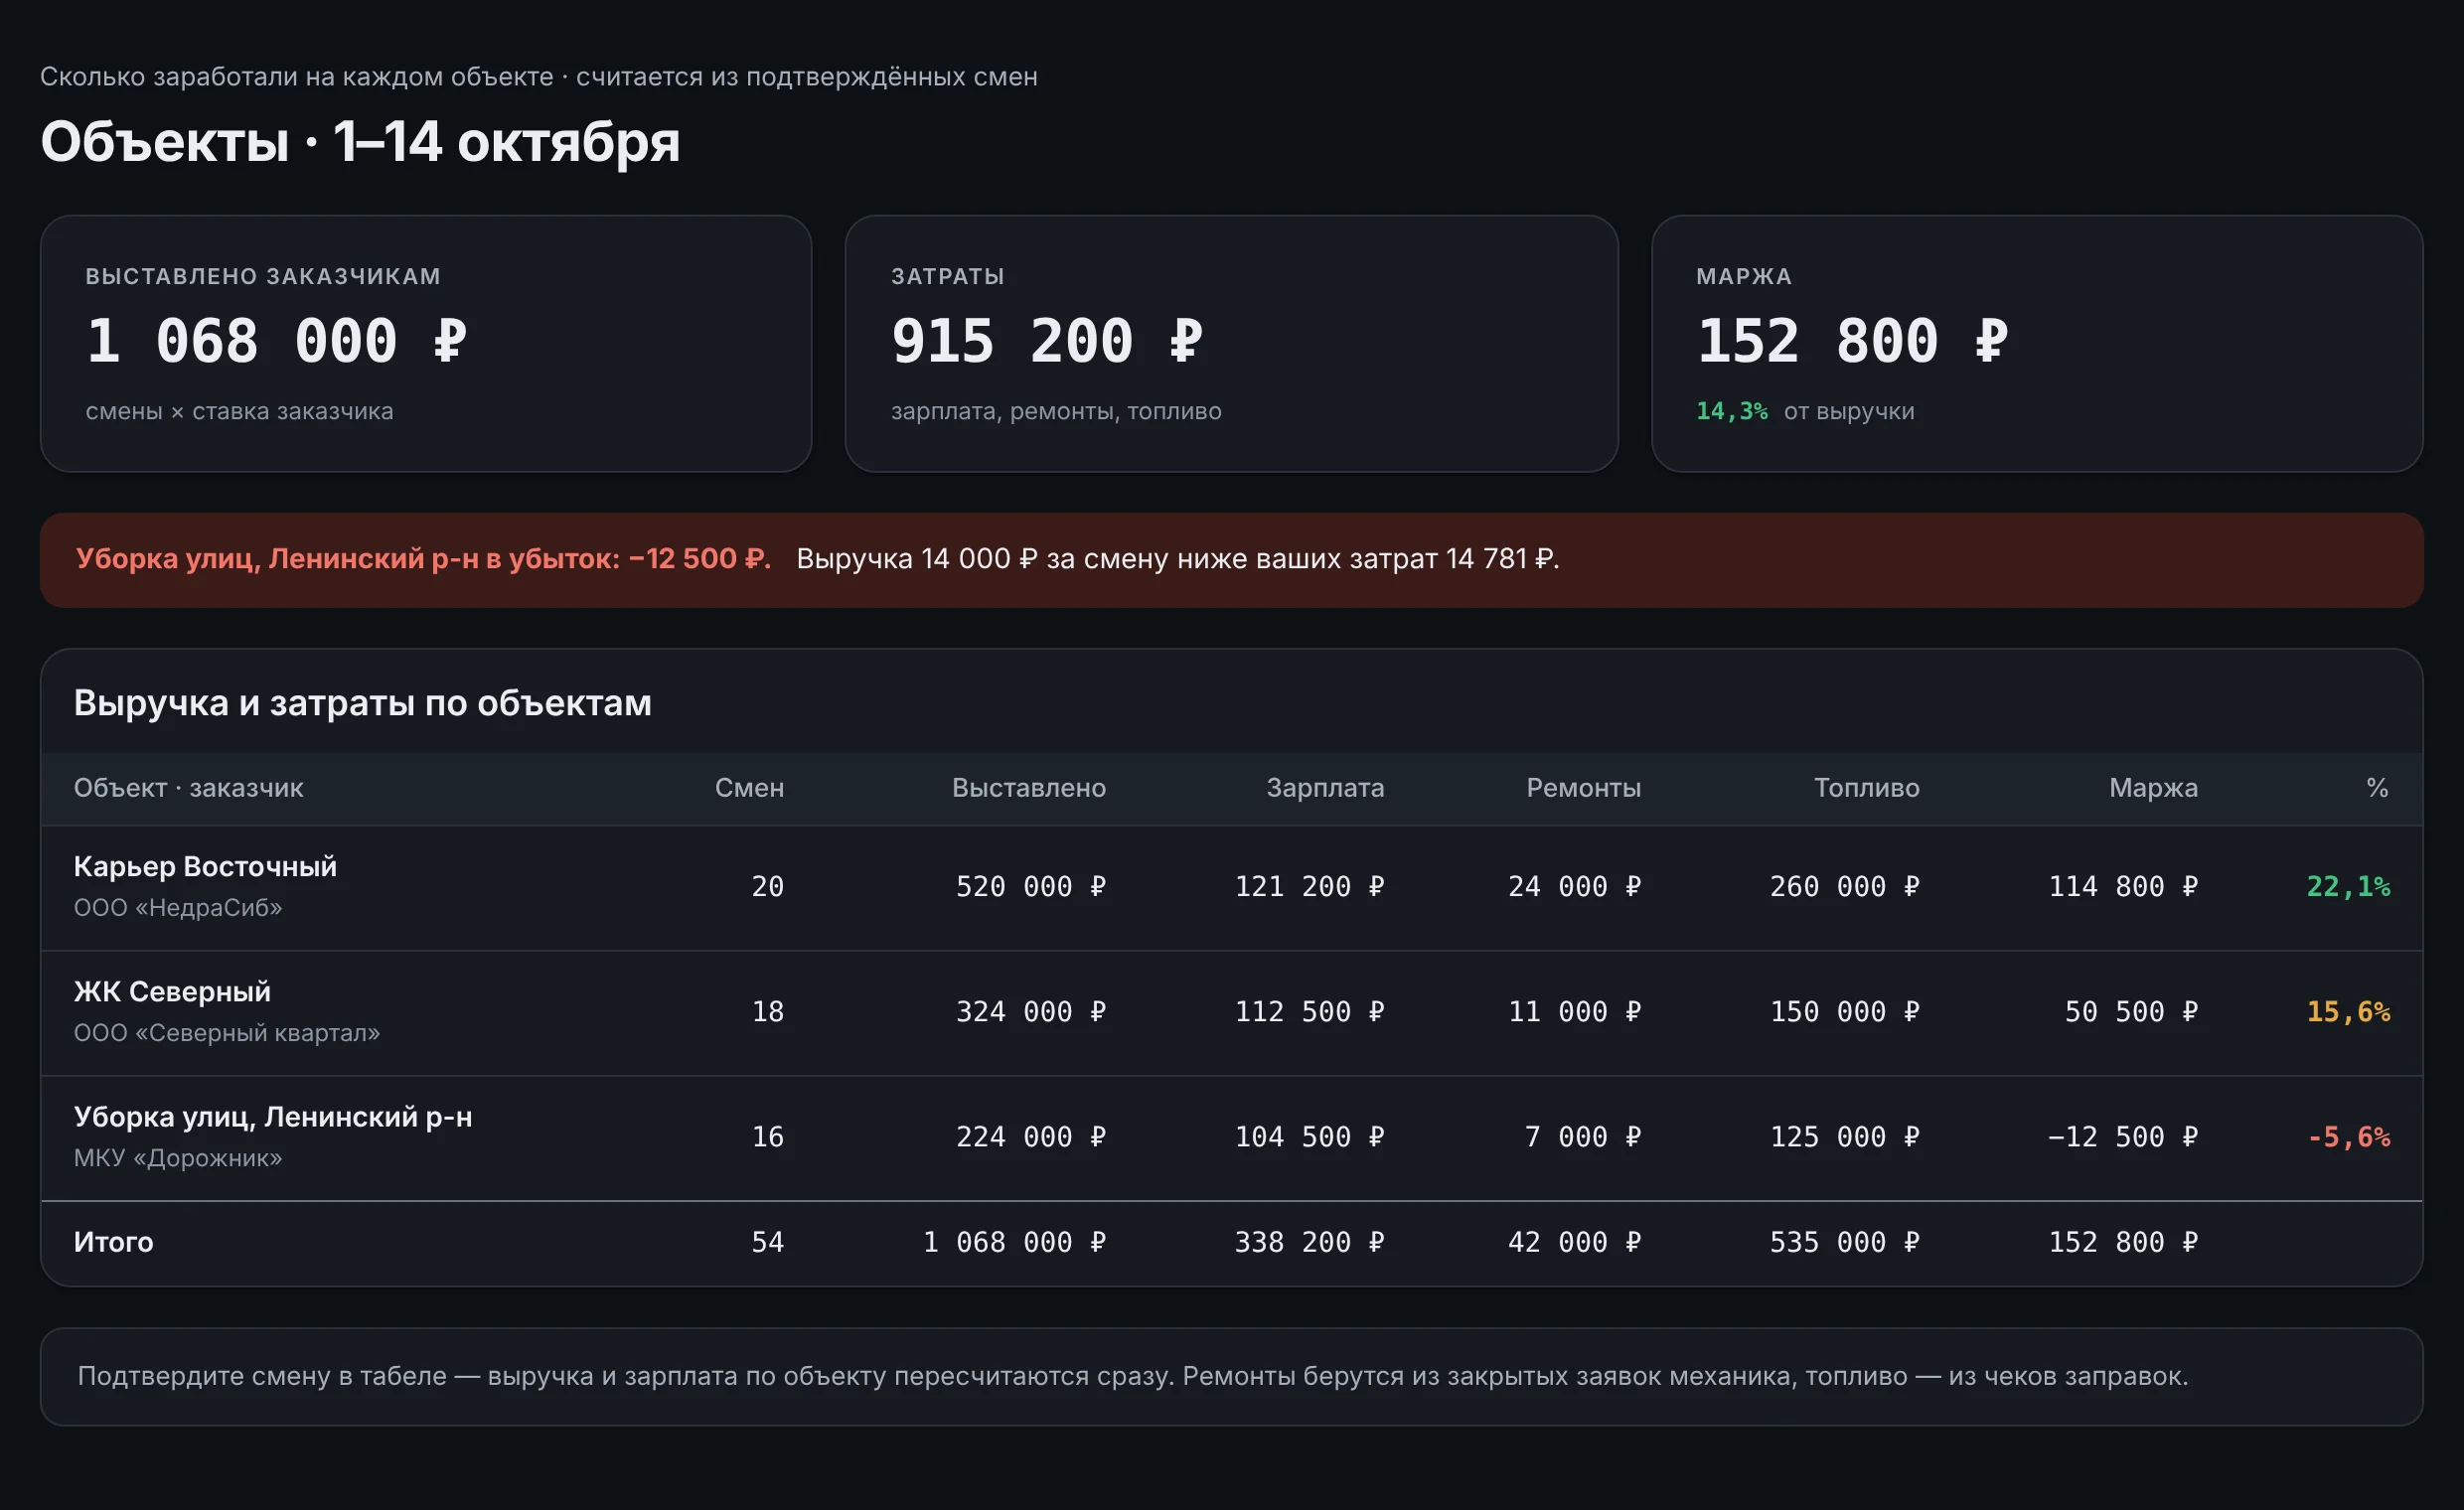Click the total shifts count 54
The image size is (2464, 1510).
[768, 1242]
